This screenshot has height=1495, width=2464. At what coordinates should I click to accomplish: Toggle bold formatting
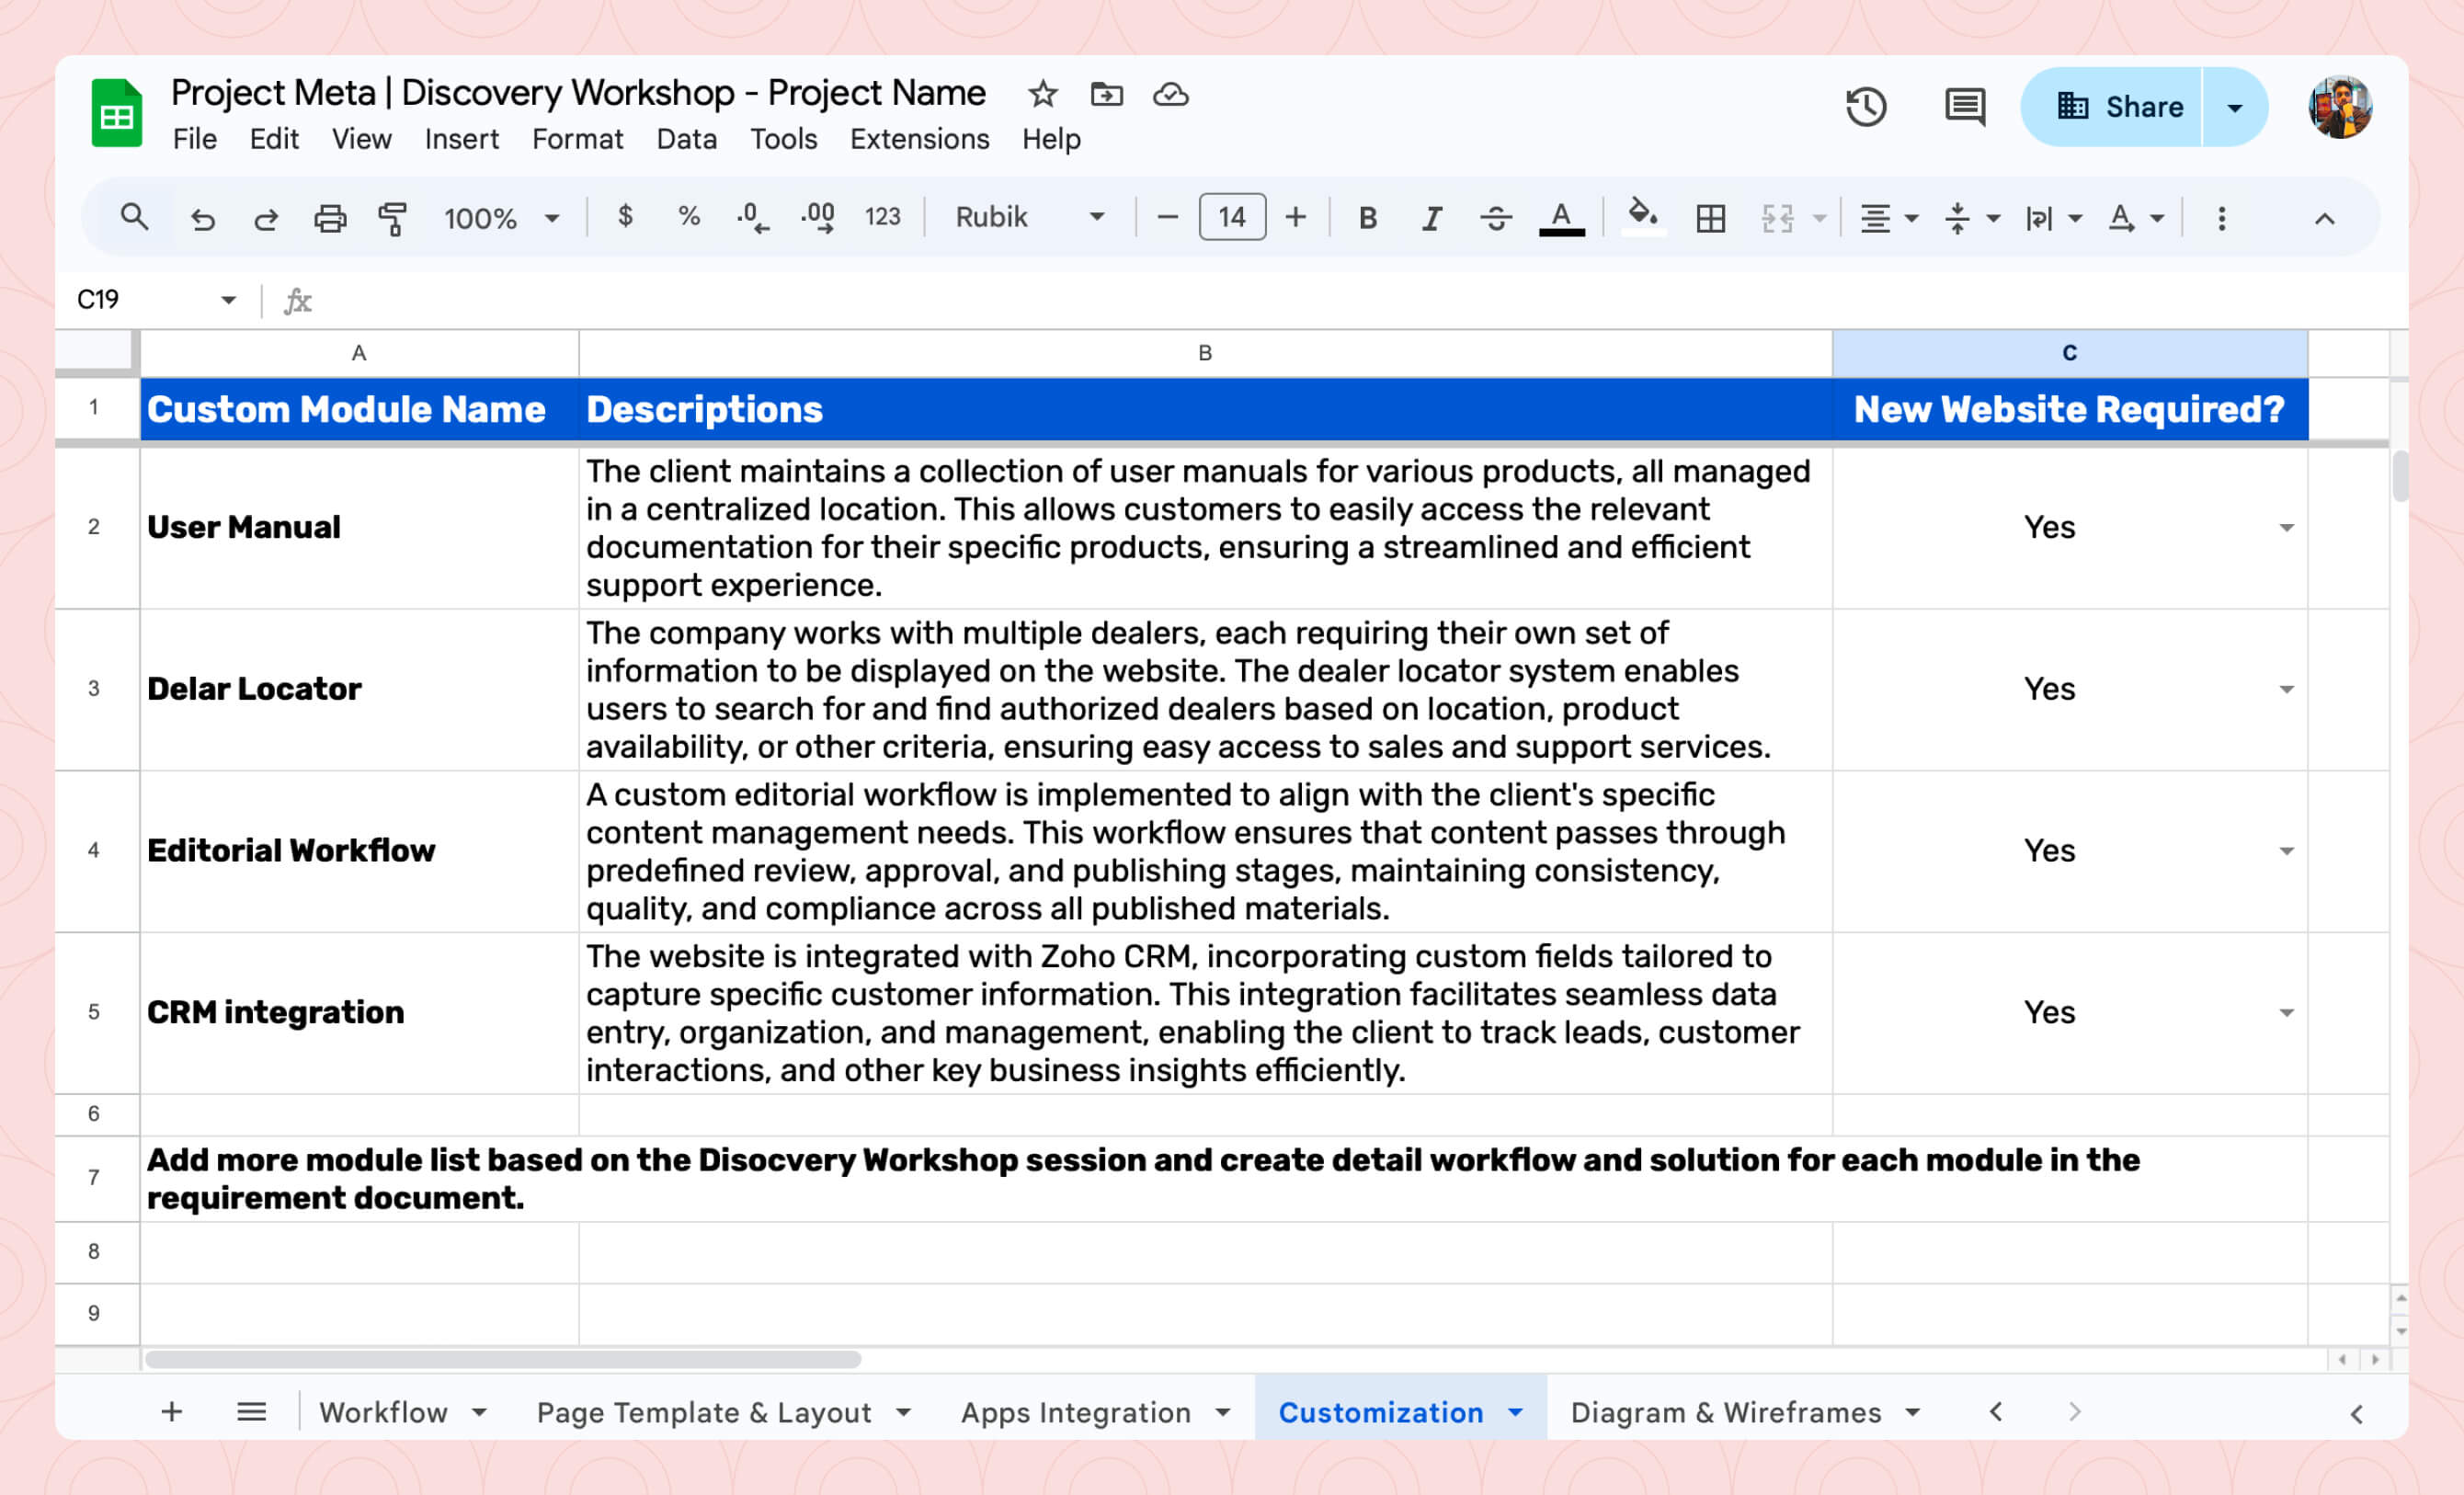(1367, 218)
